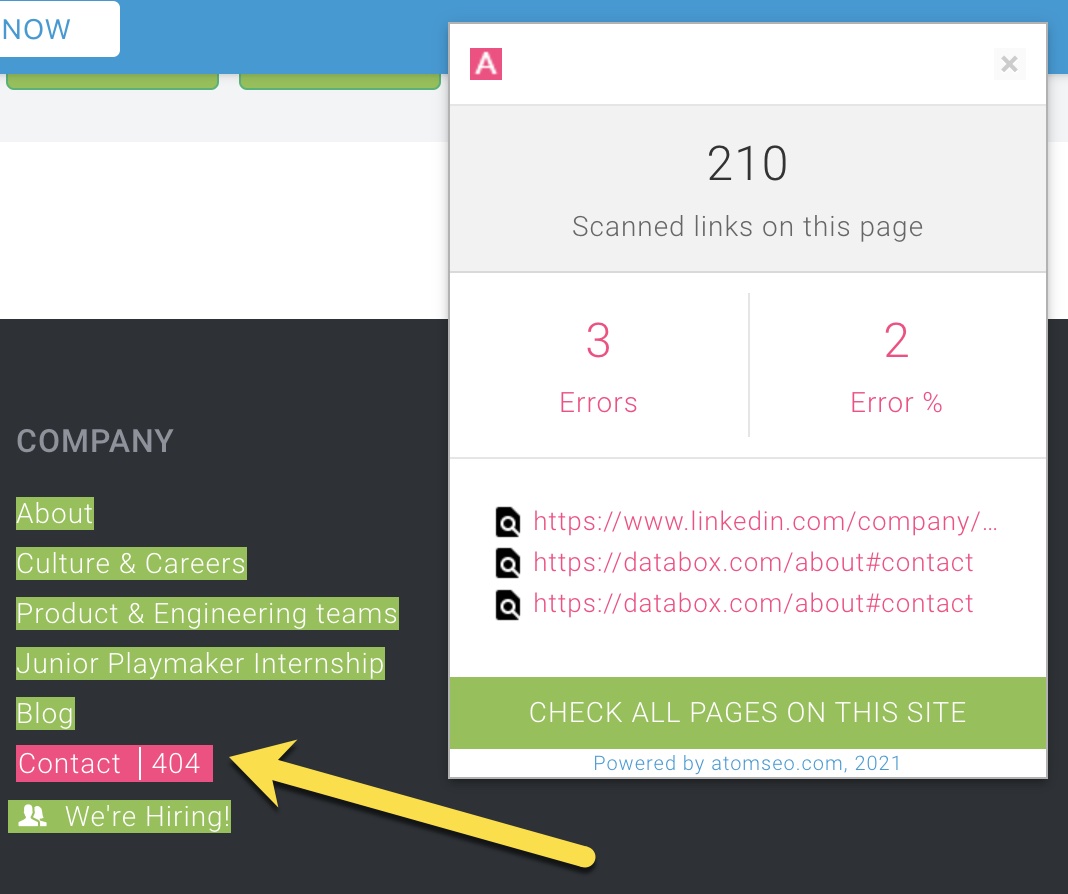
Task: Click the 2 Error % statistic
Action: [896, 366]
